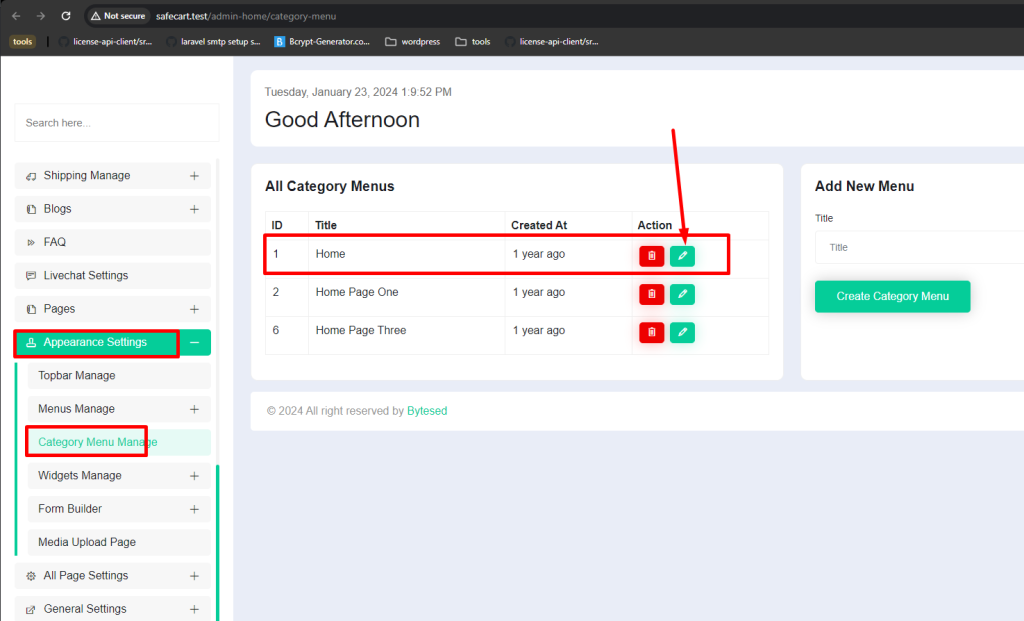Follow the Bytesed footer link
This screenshot has width=1024, height=621.
pos(427,411)
